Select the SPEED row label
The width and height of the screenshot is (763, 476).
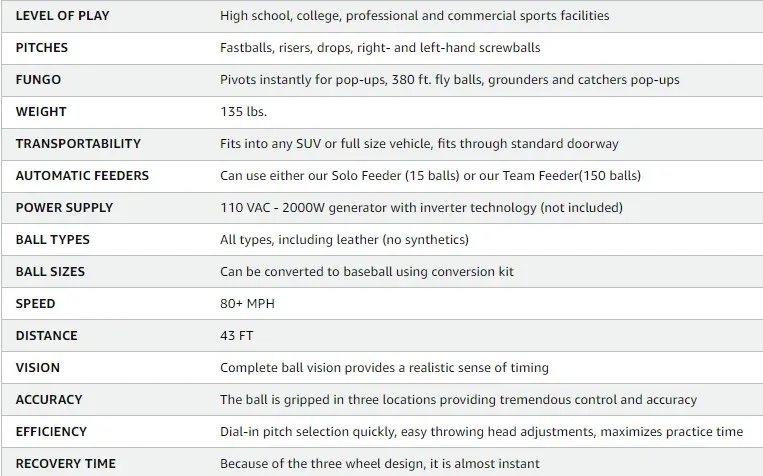[36, 304]
